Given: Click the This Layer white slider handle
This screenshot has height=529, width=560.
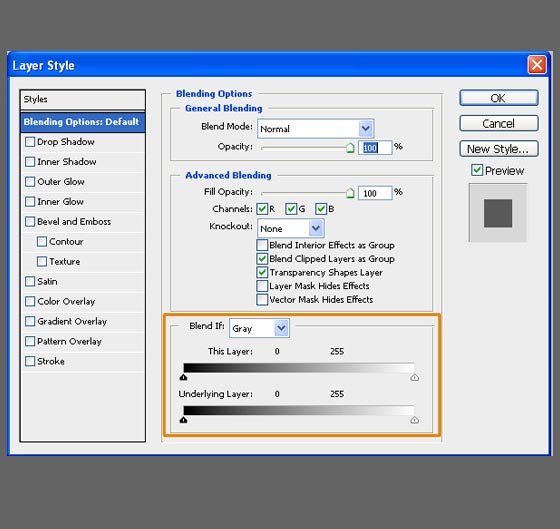Looking at the screenshot, I should tap(415, 377).
